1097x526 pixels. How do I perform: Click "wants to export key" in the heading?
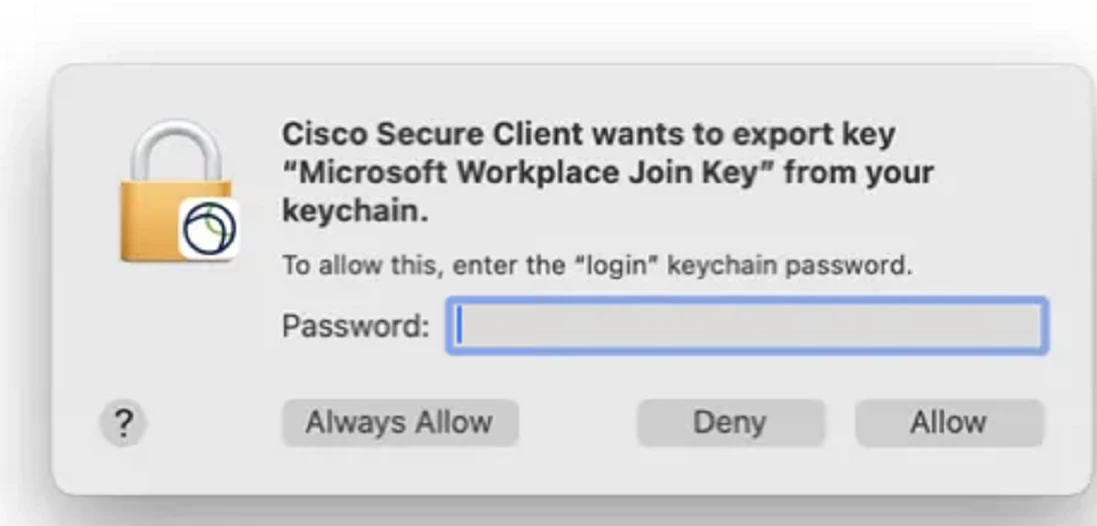click(x=744, y=134)
